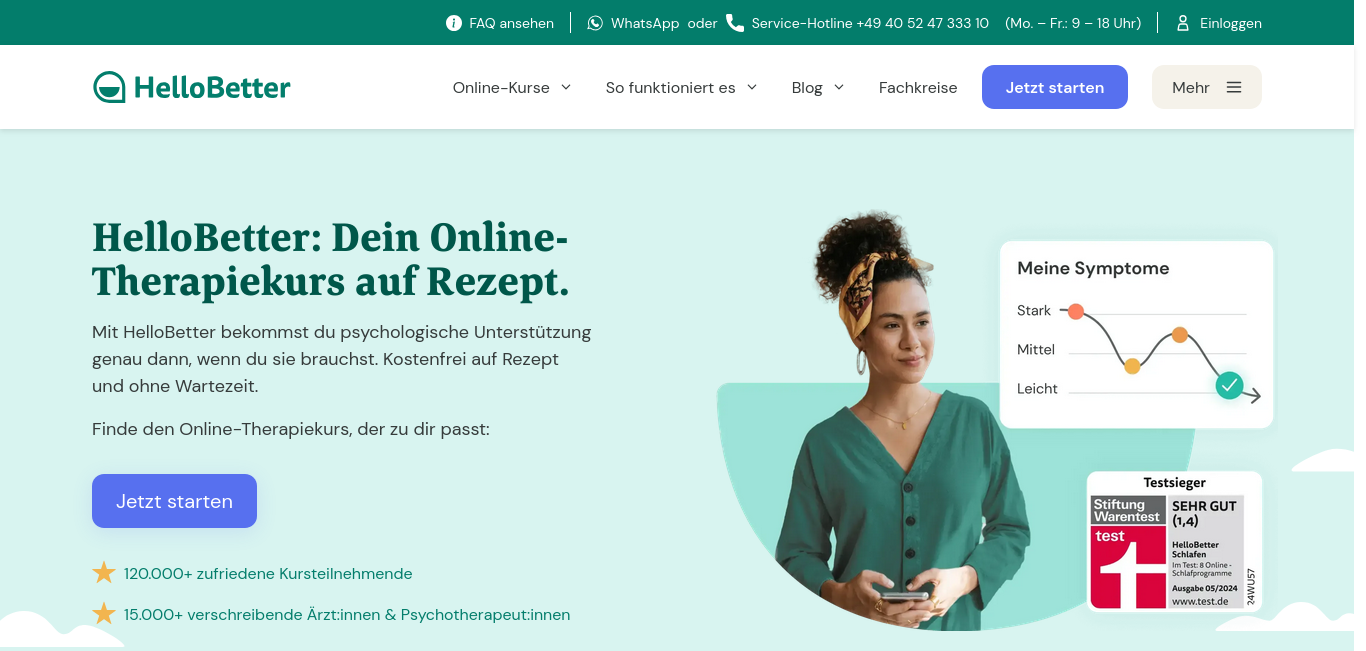Click Jetzt starten in the header

[1055, 87]
